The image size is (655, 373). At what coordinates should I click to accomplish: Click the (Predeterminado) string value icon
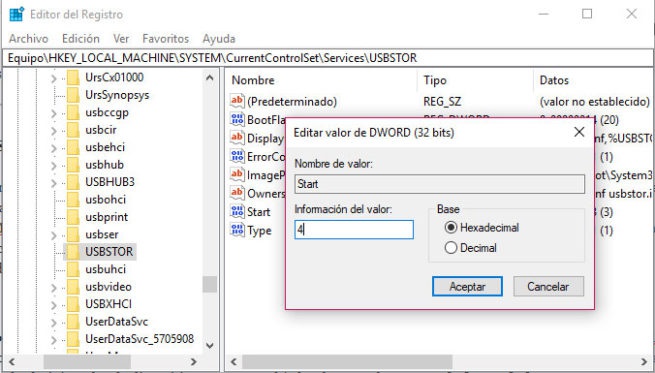coord(237,101)
